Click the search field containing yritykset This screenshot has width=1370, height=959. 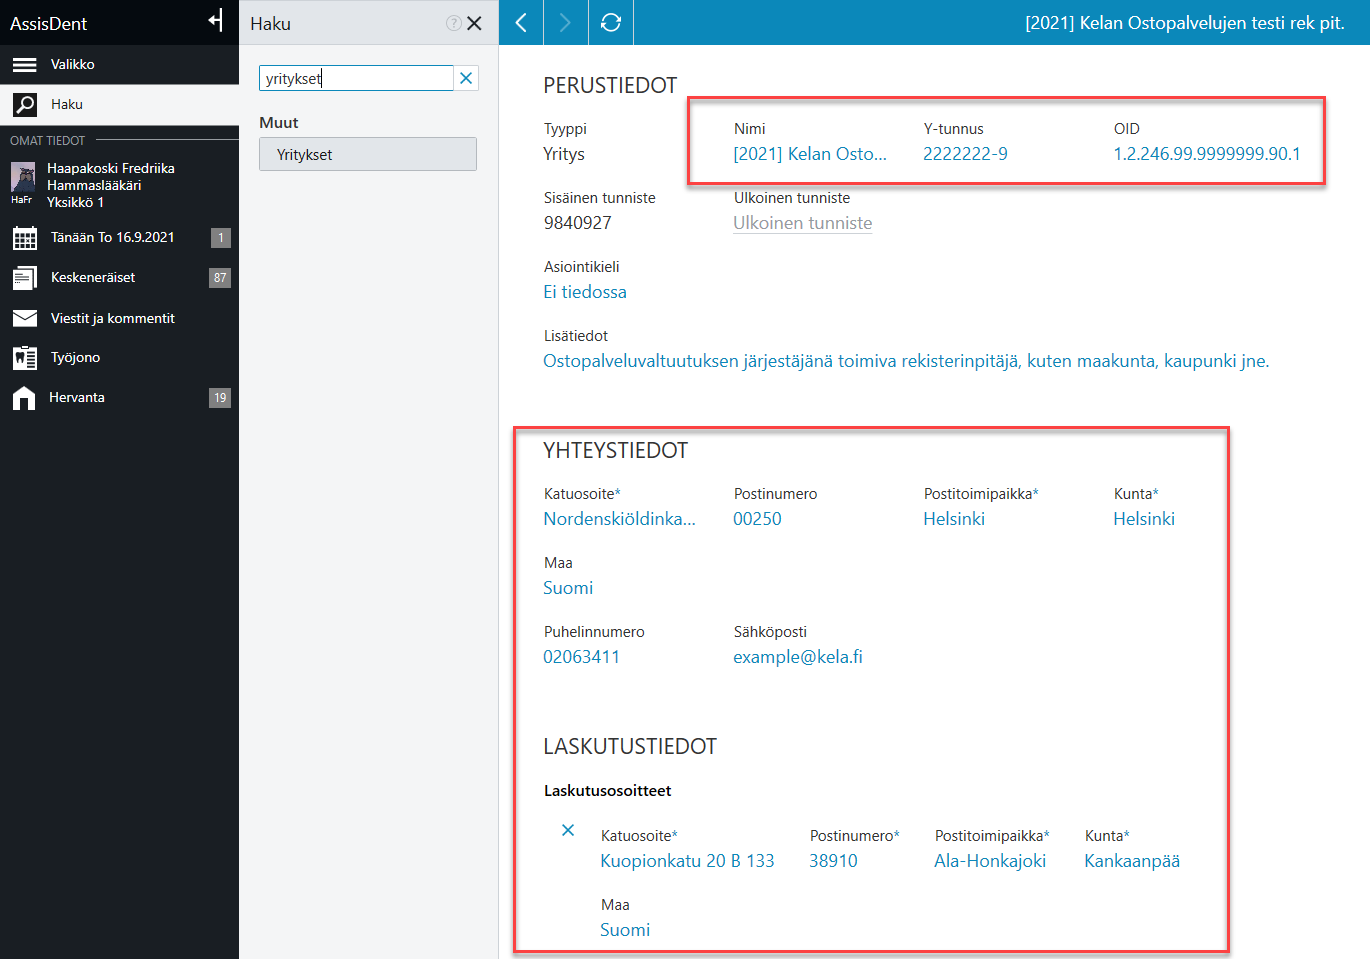click(356, 78)
